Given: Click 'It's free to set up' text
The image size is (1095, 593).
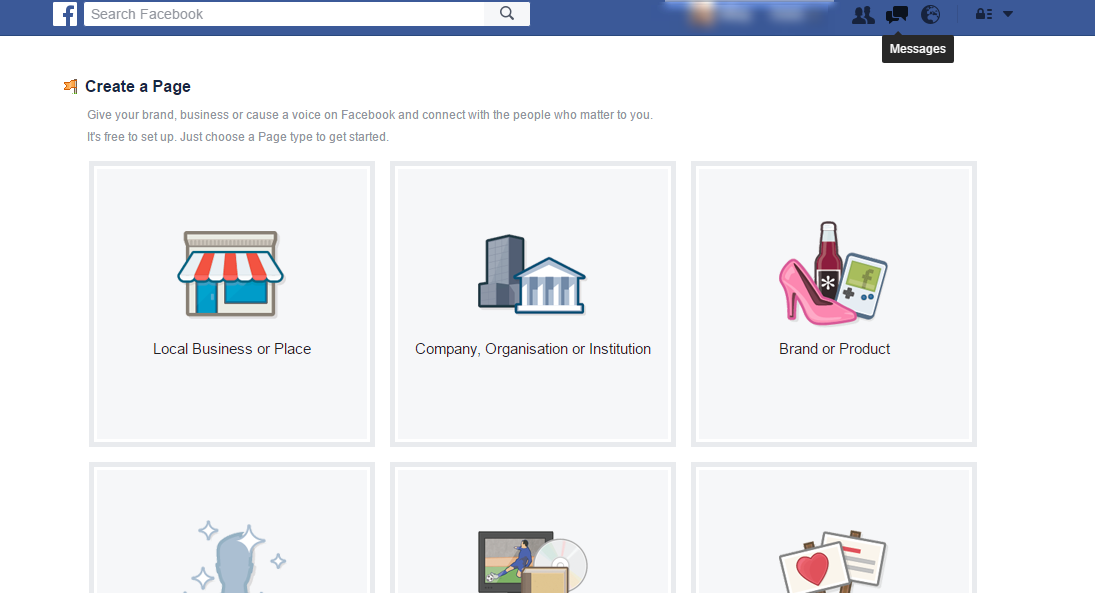Looking at the screenshot, I should 237,137.
